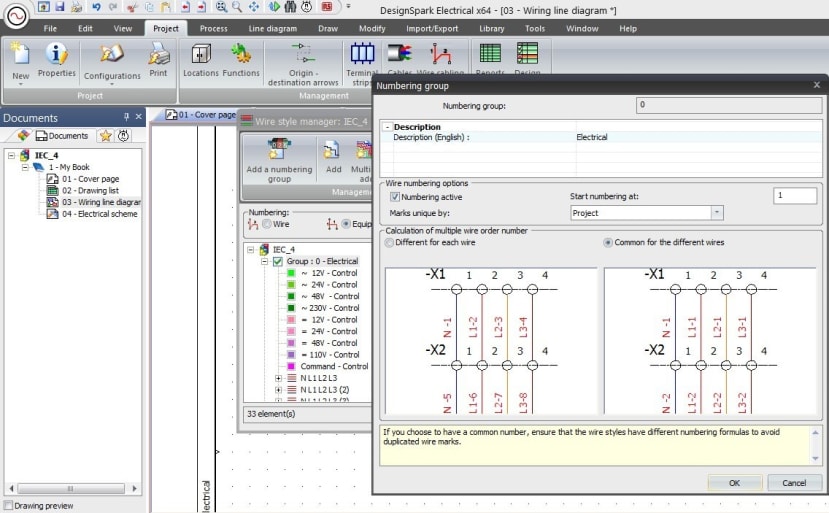The width and height of the screenshot is (829, 513).
Task: Collapse the IEC_4 project tree node in Documents
Action: tap(12, 155)
